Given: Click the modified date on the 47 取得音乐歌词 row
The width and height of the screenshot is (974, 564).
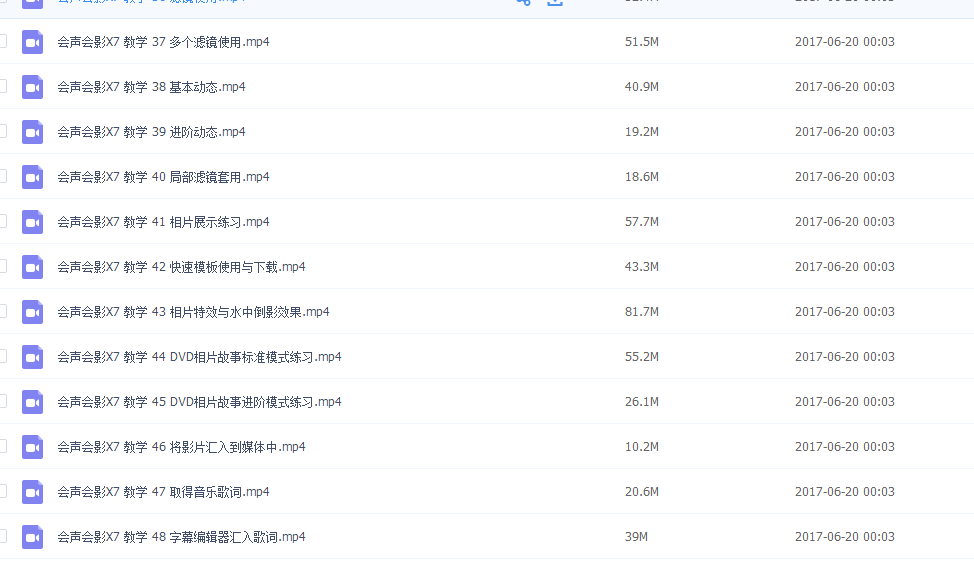Looking at the screenshot, I should (845, 492).
